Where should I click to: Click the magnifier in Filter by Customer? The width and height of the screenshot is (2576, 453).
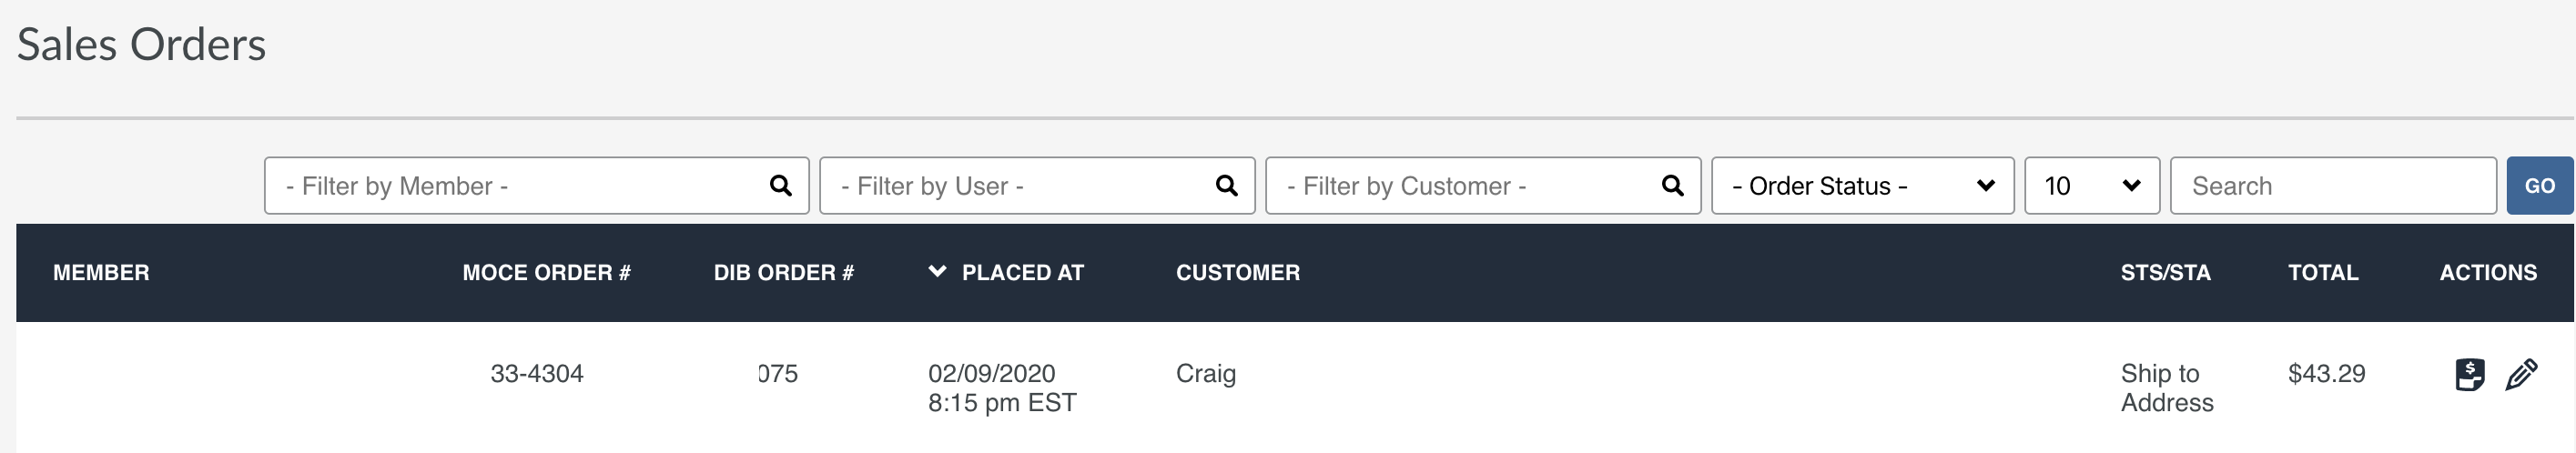[1673, 185]
